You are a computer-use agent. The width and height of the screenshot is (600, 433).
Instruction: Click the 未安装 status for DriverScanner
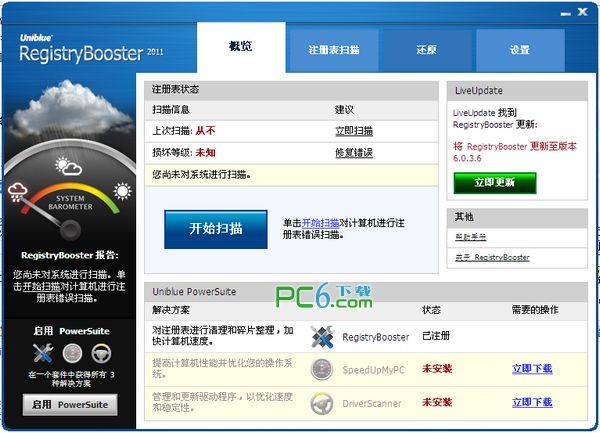tap(437, 402)
